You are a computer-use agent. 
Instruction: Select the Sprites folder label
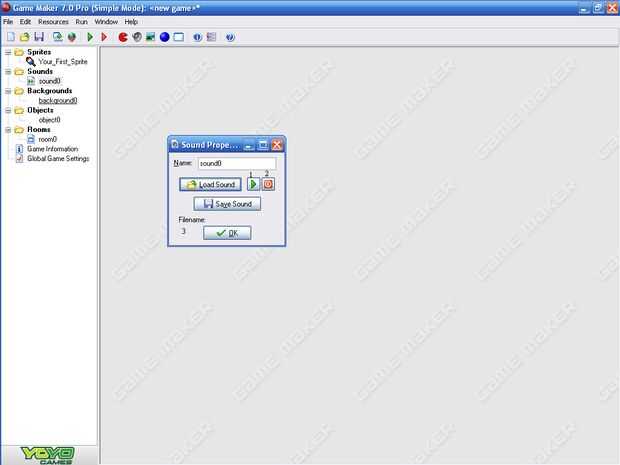click(x=39, y=52)
